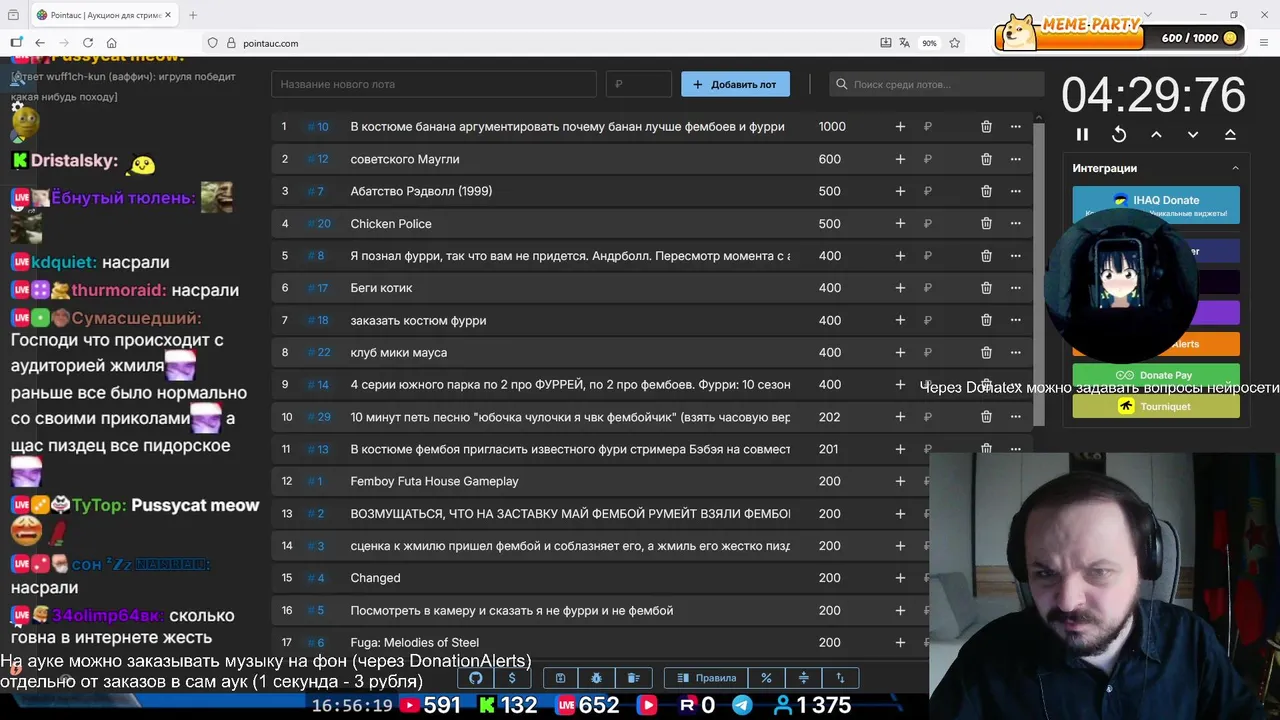
Task: Select the Femboy Futa House Gameplay lot name
Action: click(434, 481)
